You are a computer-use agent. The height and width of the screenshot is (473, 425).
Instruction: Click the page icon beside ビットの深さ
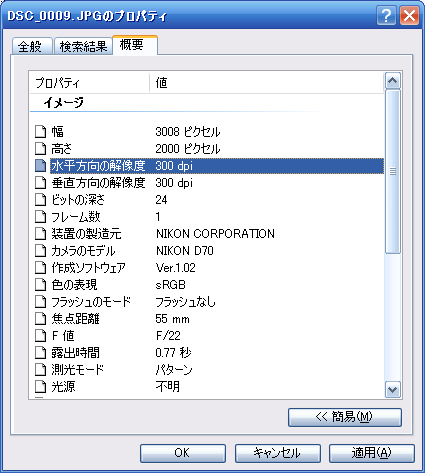(40, 200)
